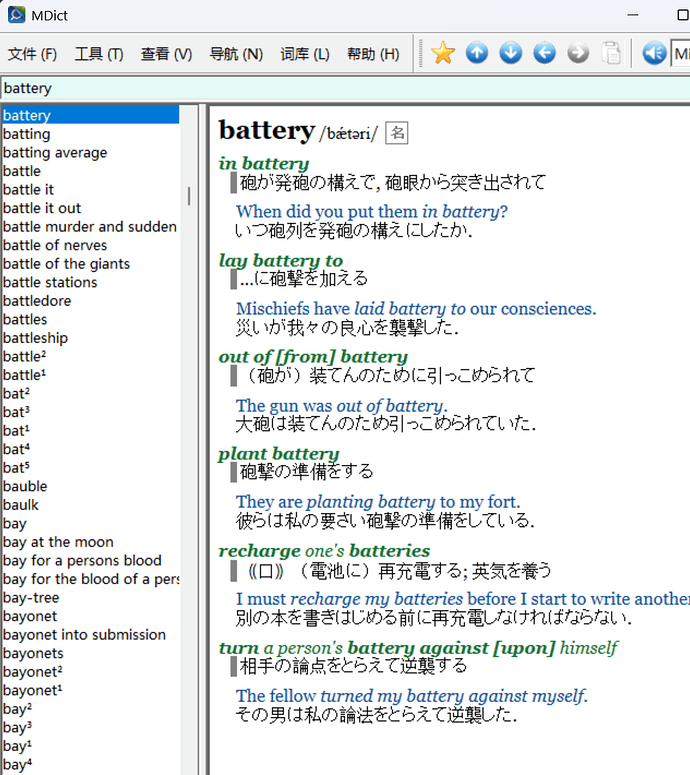Click the green phrase 'plant battery'

(279, 454)
